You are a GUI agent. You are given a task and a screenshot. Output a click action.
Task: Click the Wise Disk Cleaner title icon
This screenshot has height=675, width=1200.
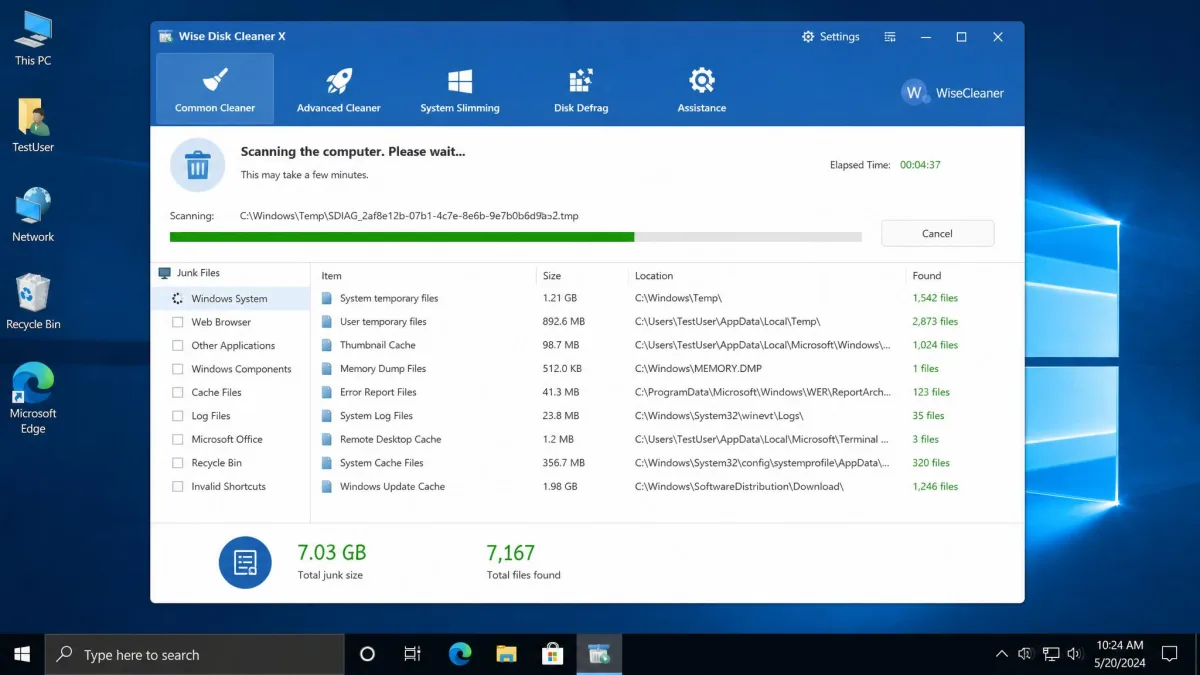pos(166,37)
